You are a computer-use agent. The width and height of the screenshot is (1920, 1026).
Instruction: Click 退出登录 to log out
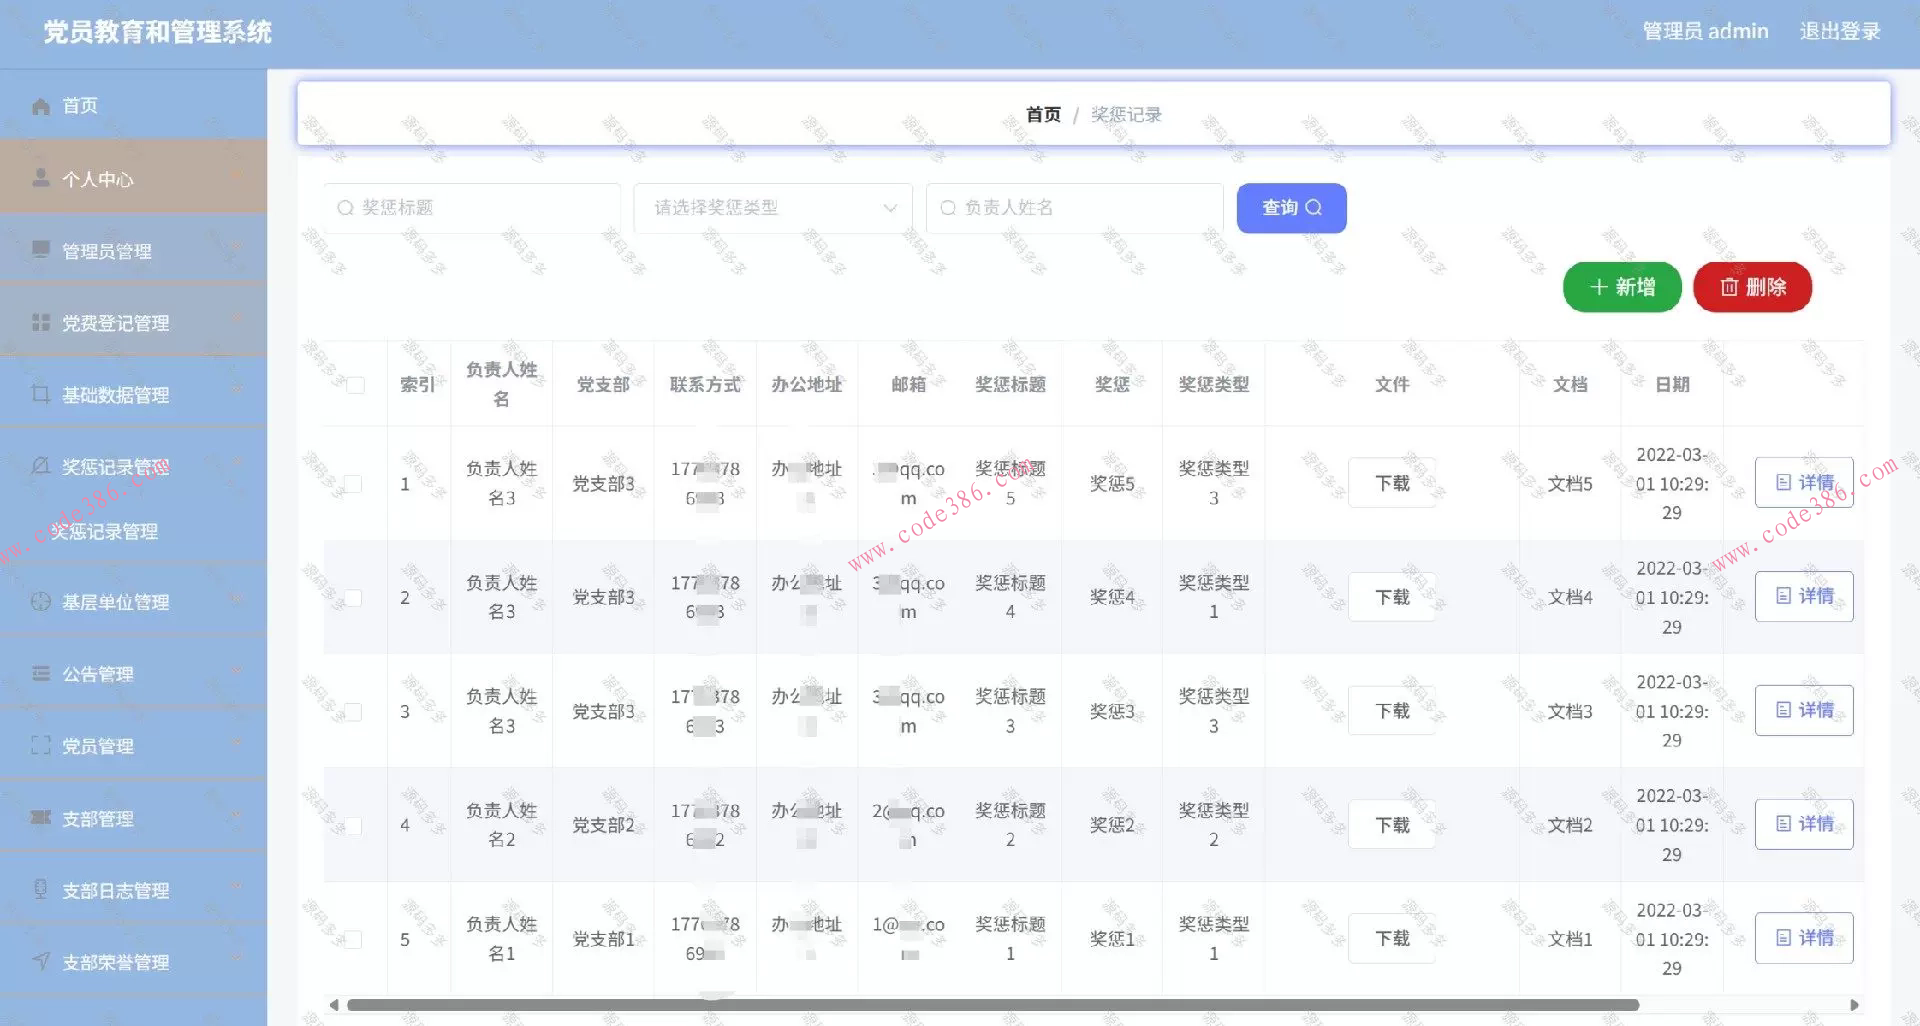(1839, 32)
